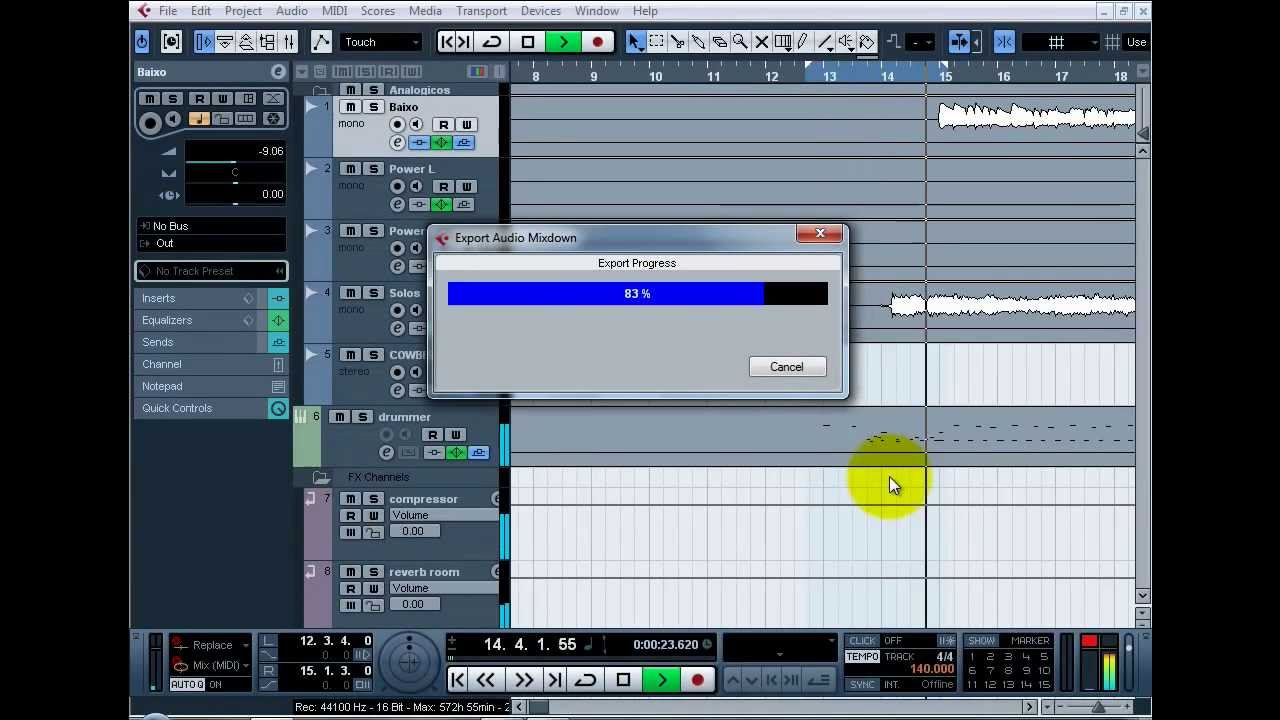Click inspector record enable round button
The height and width of the screenshot is (720, 1280).
coord(150,122)
